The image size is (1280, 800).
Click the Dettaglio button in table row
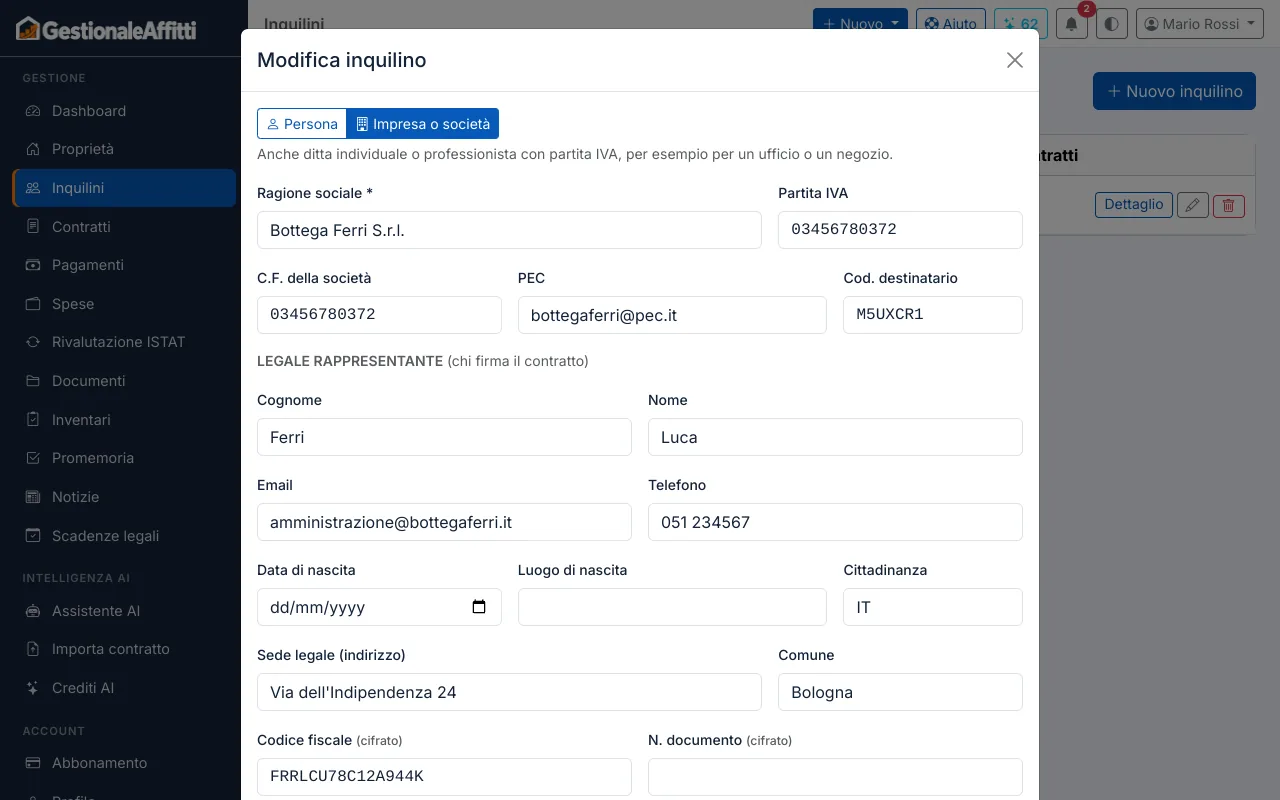coord(1134,205)
